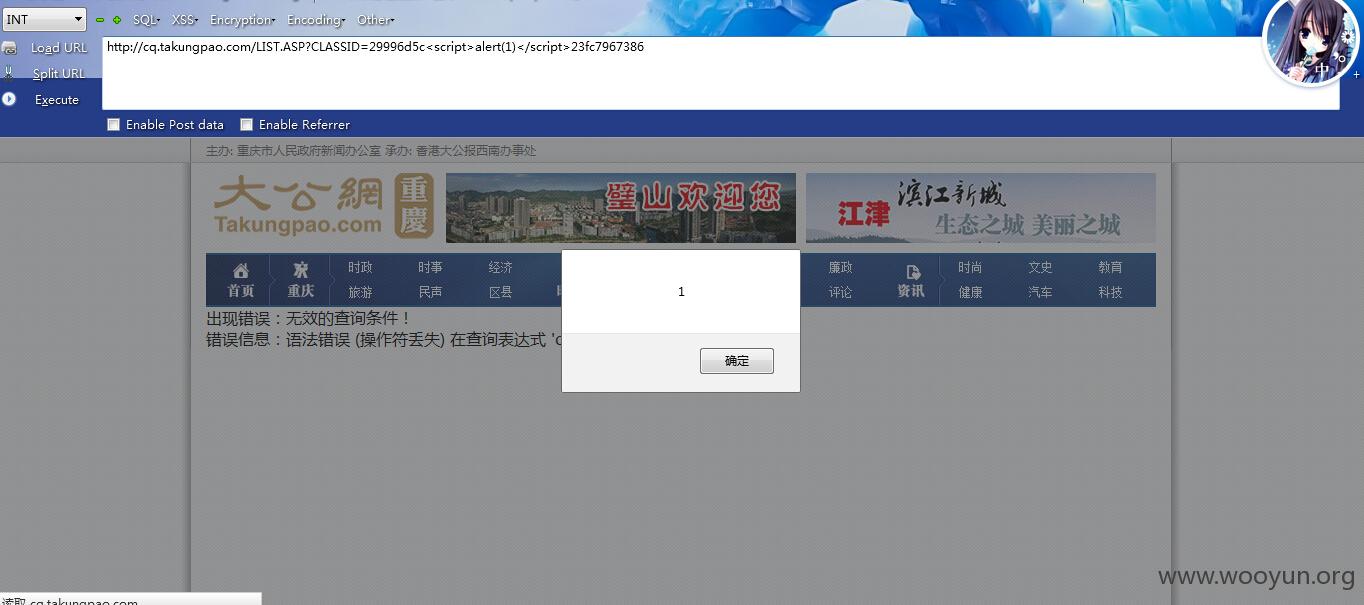This screenshot has width=1364, height=605.
Task: Open the 时尚 navigation link
Action: pyautogui.click(x=970, y=268)
